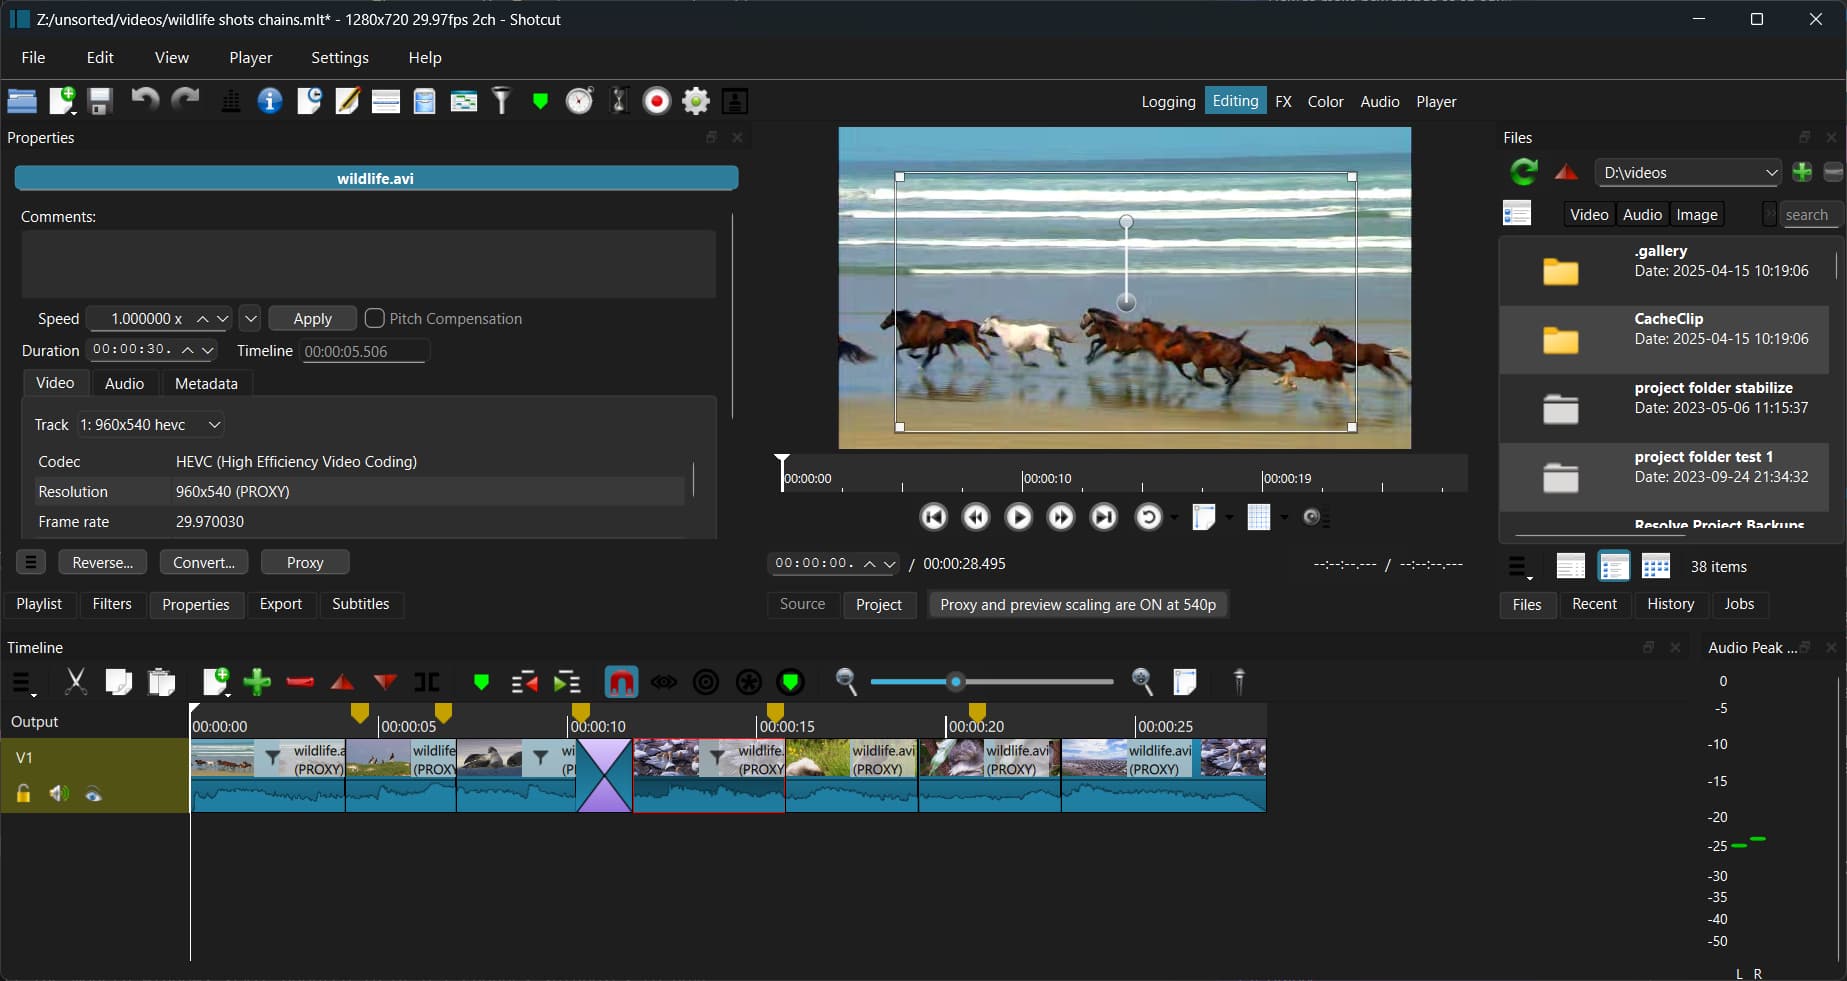Click the timeline Copy icon
Screen dimensions: 1847x981
(x=119, y=682)
